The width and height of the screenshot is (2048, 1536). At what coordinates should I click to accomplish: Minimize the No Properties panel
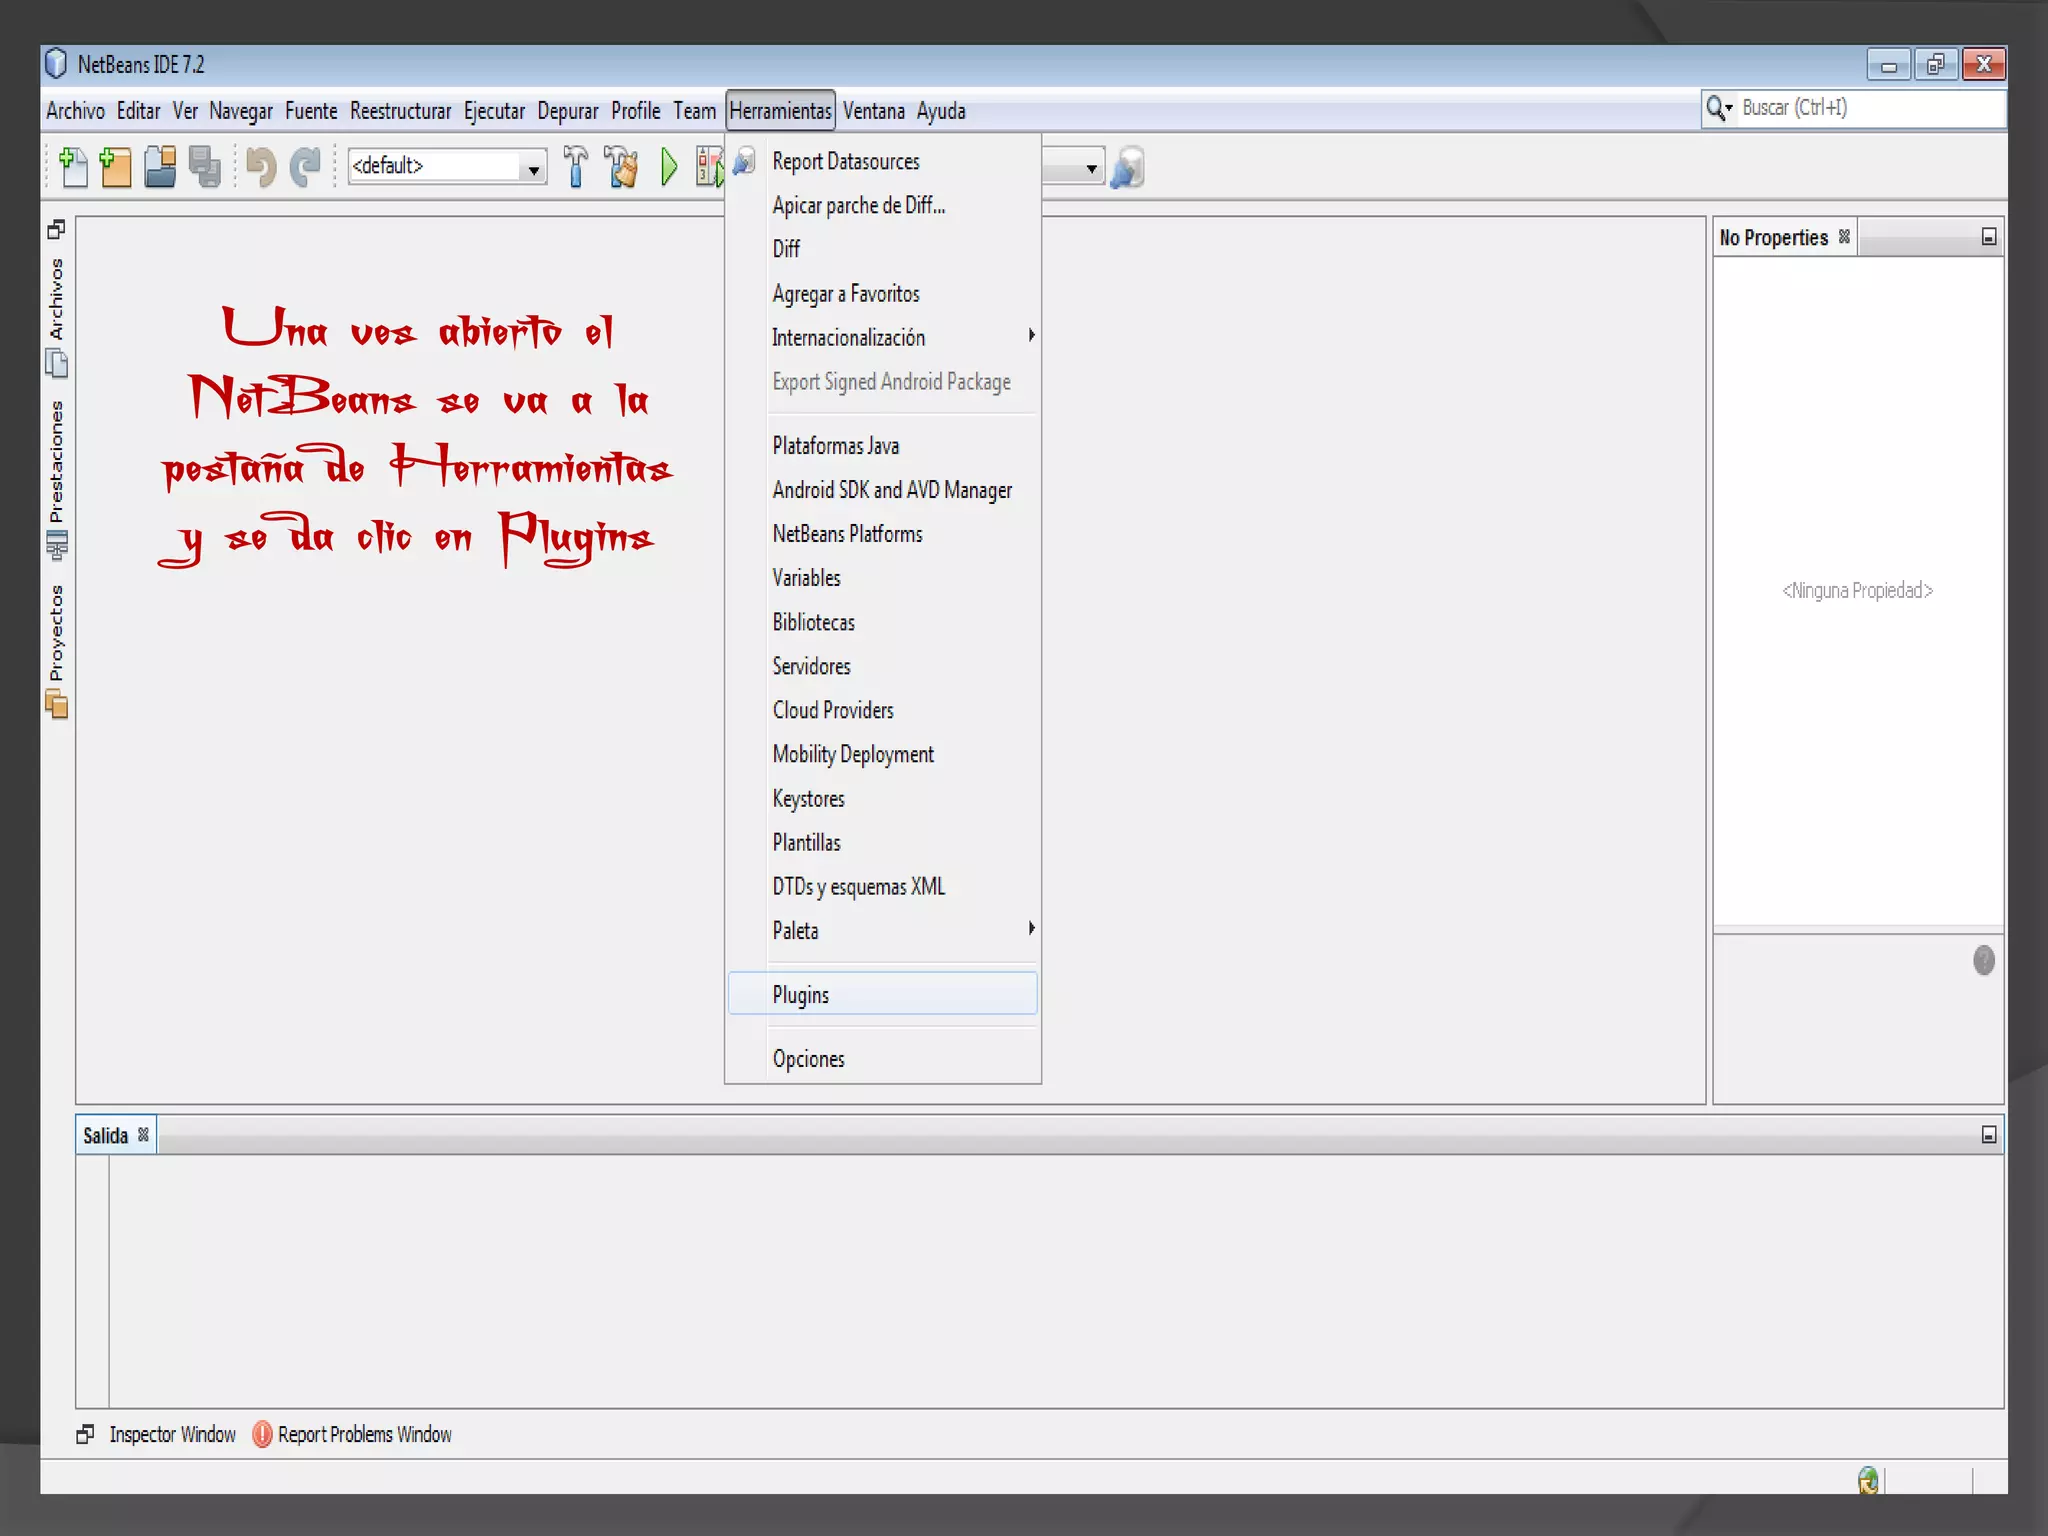1989,237
